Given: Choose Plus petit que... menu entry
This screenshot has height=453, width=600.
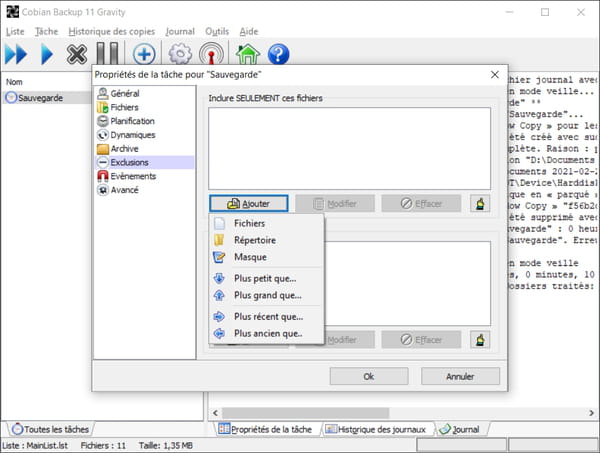Looking at the screenshot, I should tap(267, 279).
